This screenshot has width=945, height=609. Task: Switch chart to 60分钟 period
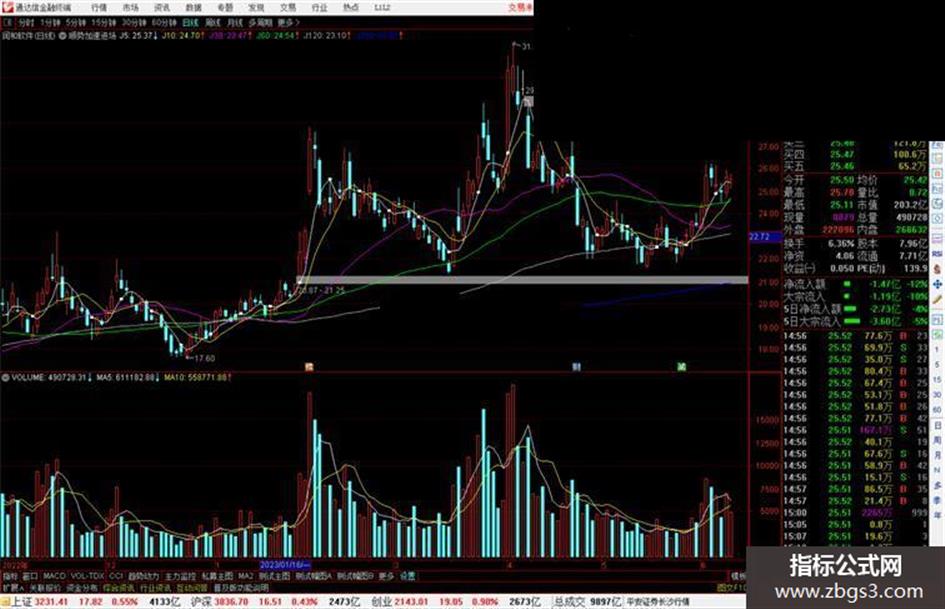click(x=164, y=23)
